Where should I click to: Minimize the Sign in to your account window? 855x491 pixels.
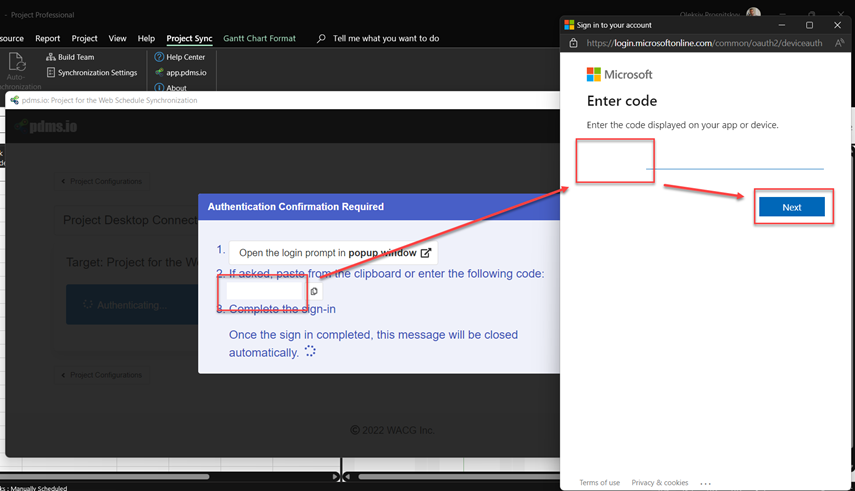coord(782,25)
